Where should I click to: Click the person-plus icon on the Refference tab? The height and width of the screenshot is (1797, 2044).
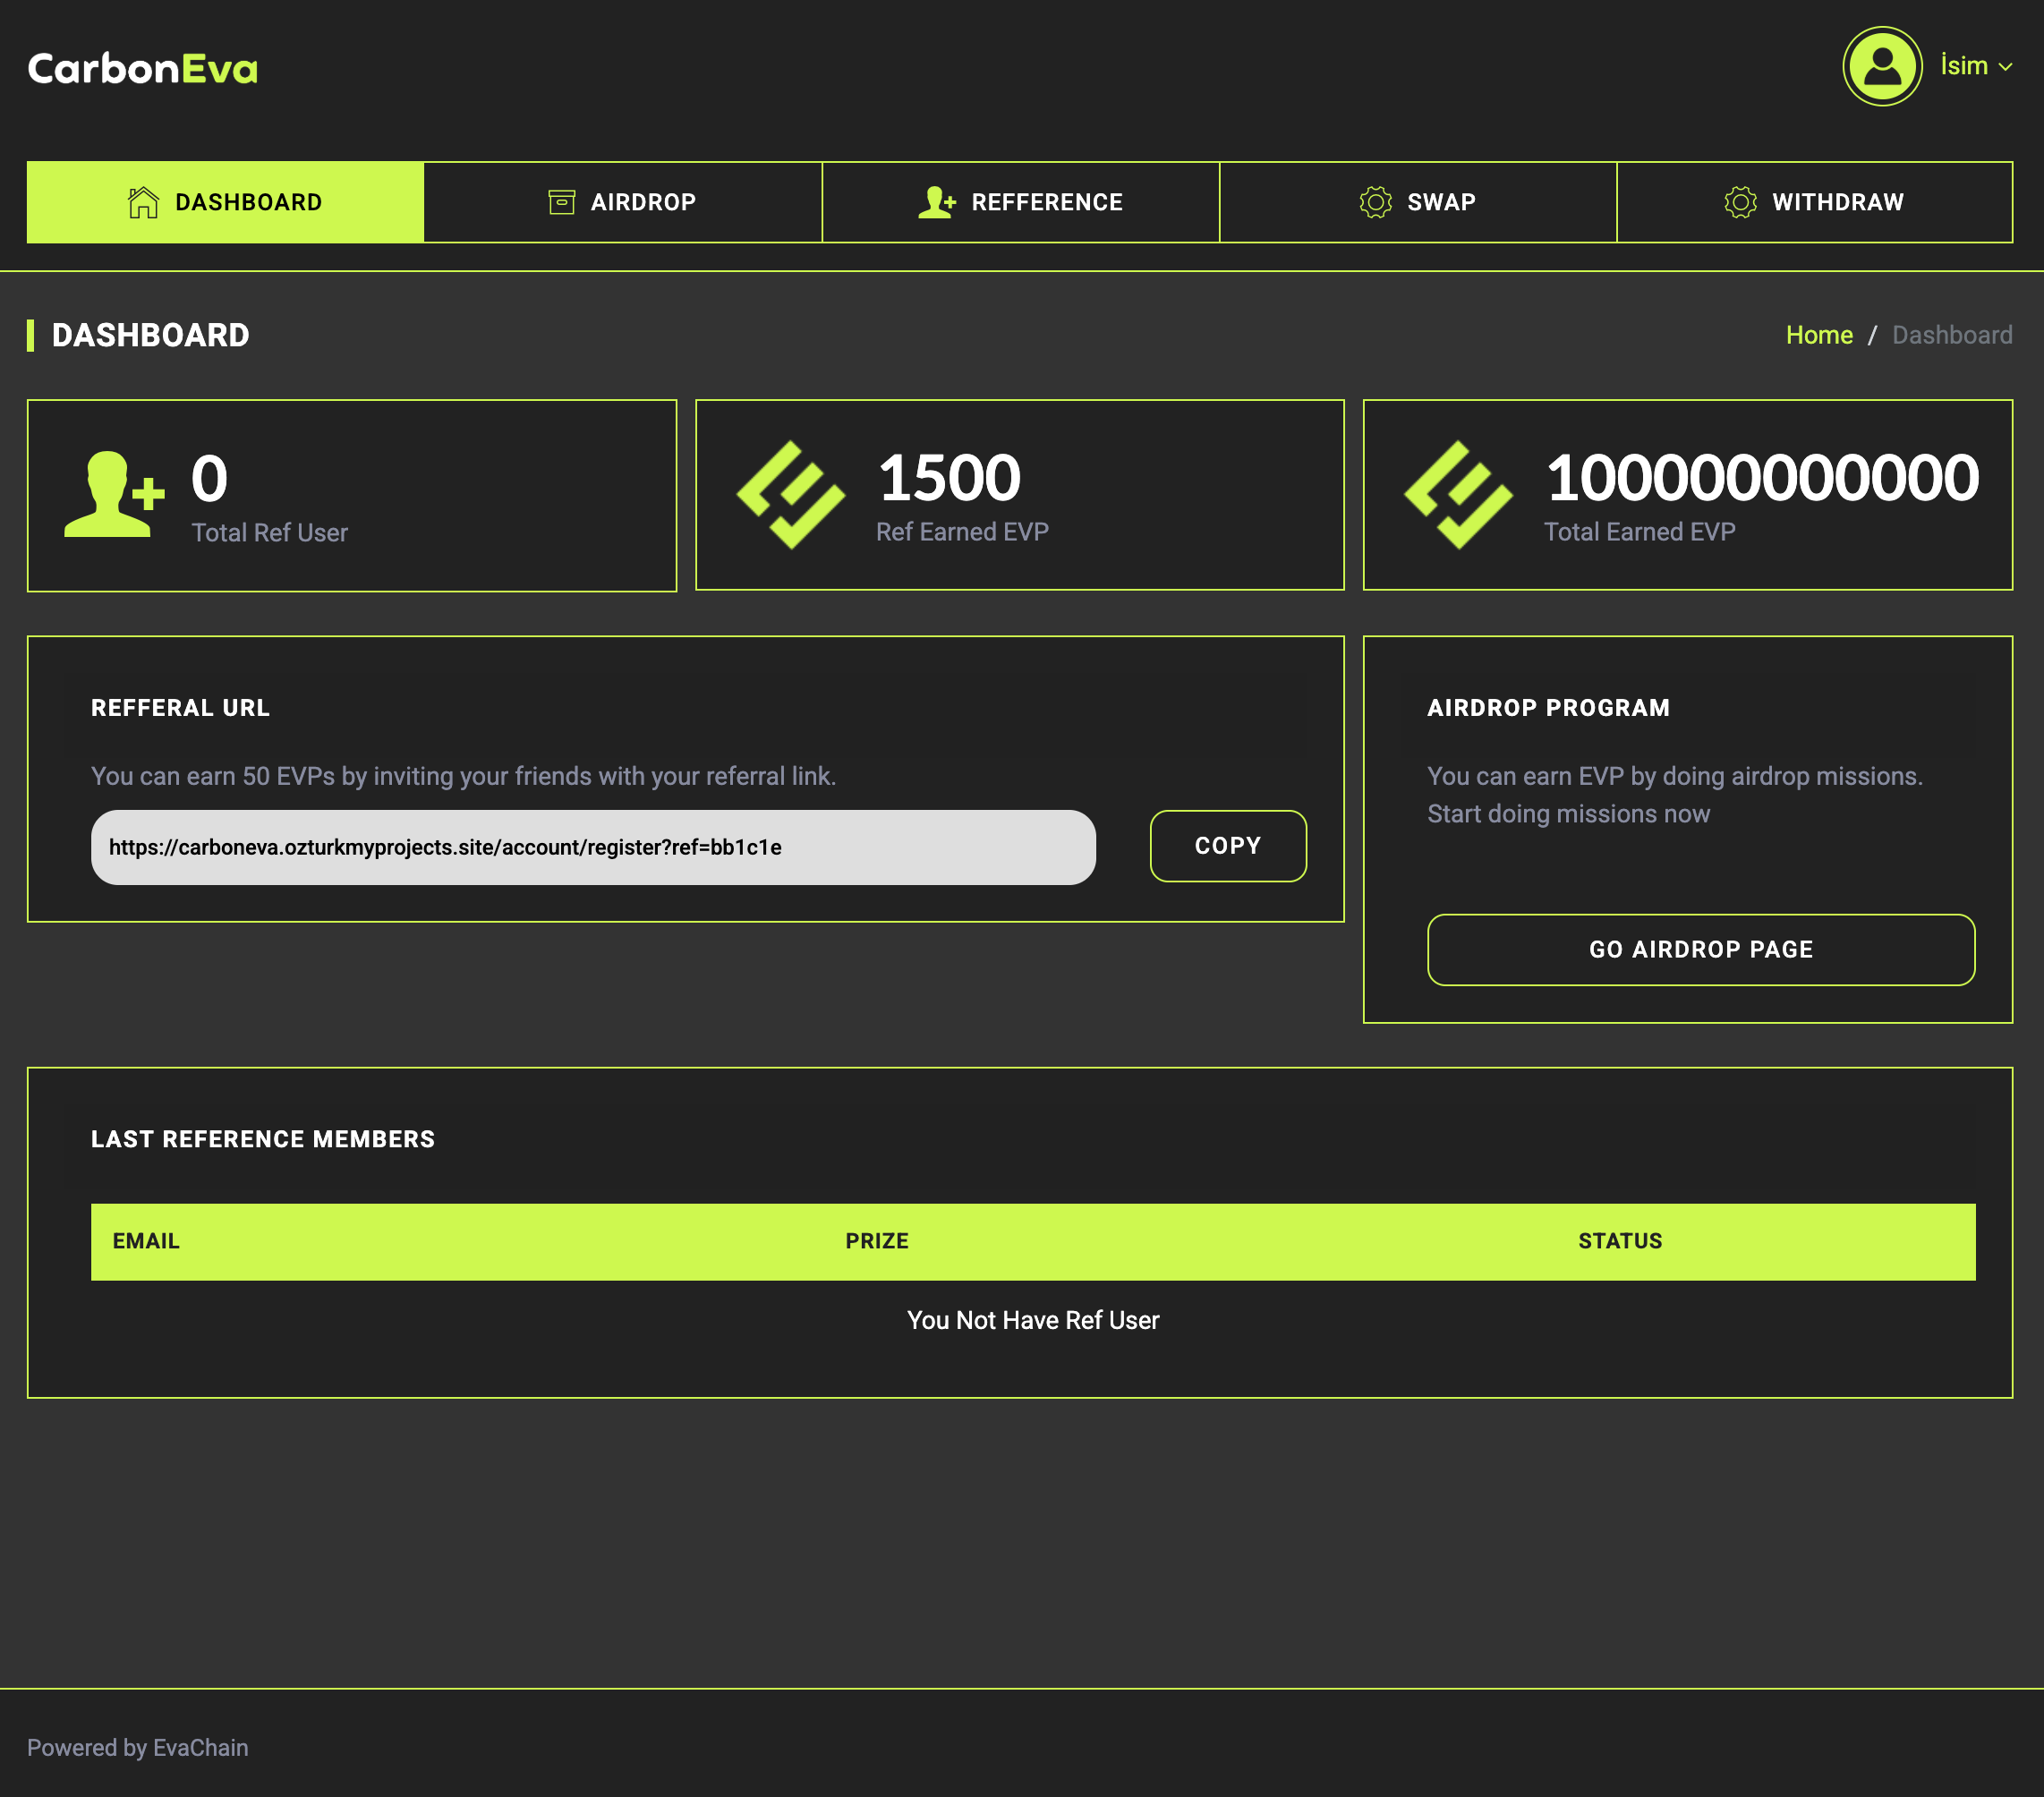[x=936, y=201]
